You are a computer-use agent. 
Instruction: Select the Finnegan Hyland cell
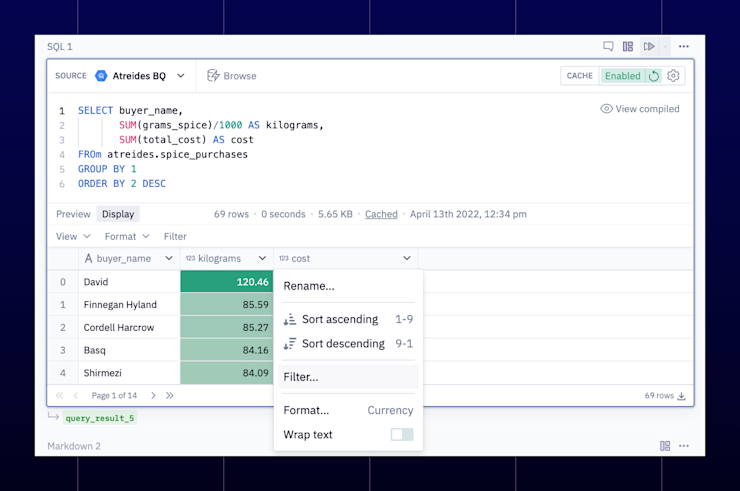129,305
